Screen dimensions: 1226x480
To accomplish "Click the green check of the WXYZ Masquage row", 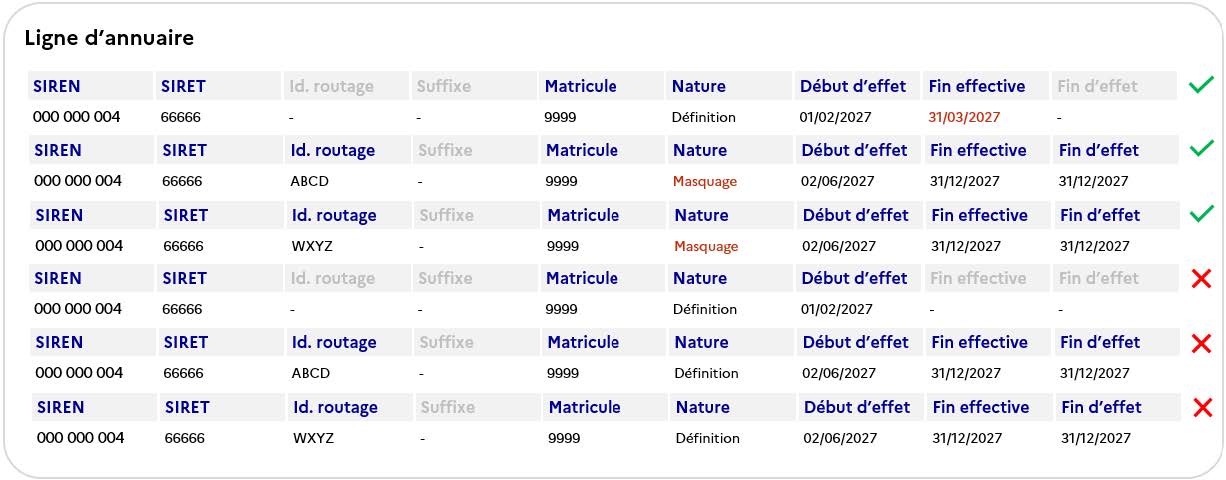I will (1201, 214).
